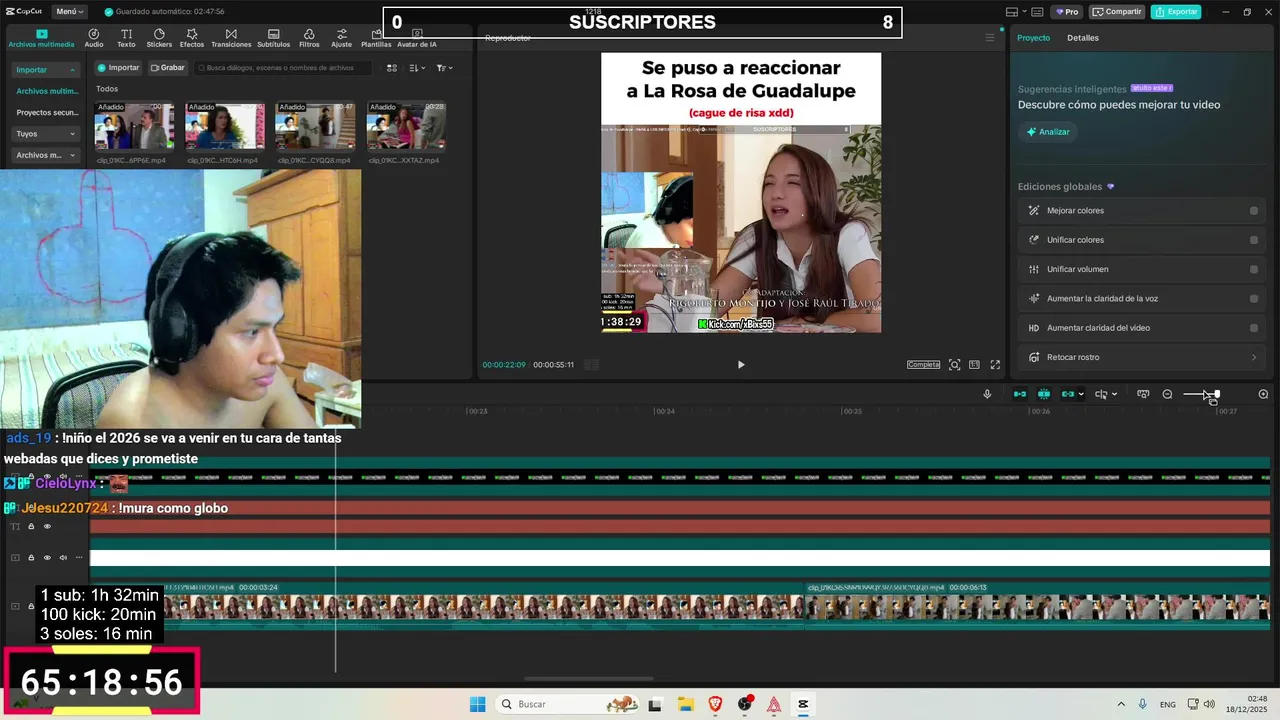
Task: Open the Ajuste tab
Action: (342, 38)
